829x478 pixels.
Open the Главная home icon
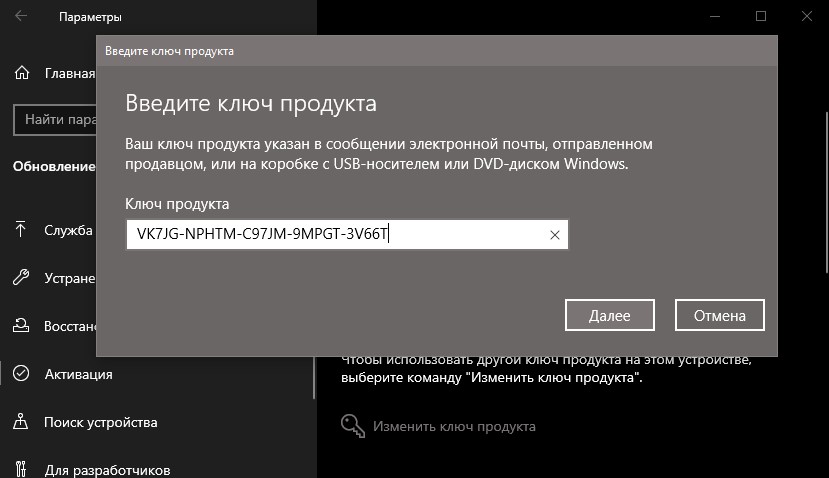(22, 73)
